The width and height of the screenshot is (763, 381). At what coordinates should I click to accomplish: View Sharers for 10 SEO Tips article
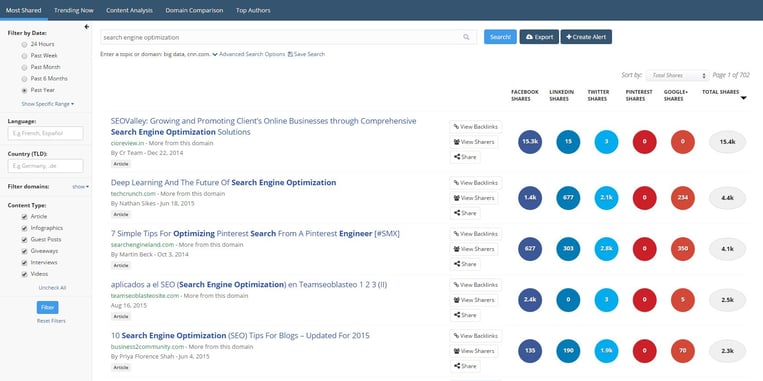coord(473,351)
